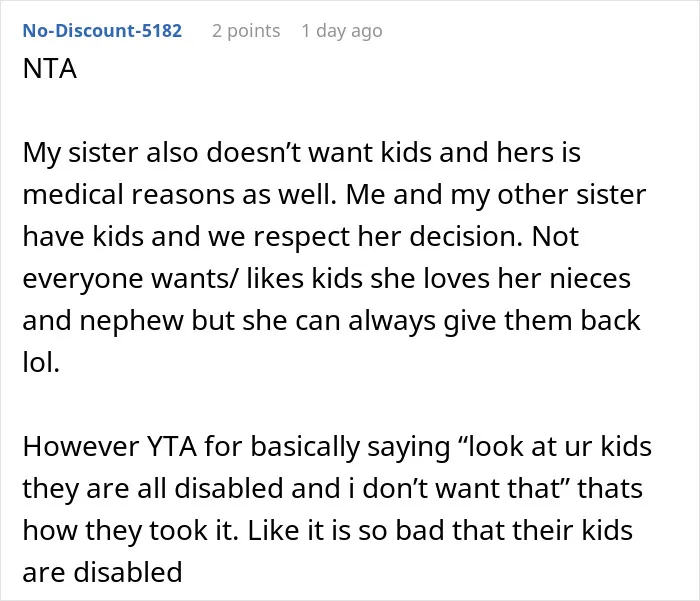Click the line starting "and nephew but she"
This screenshot has height=601, width=700.
[331, 321]
